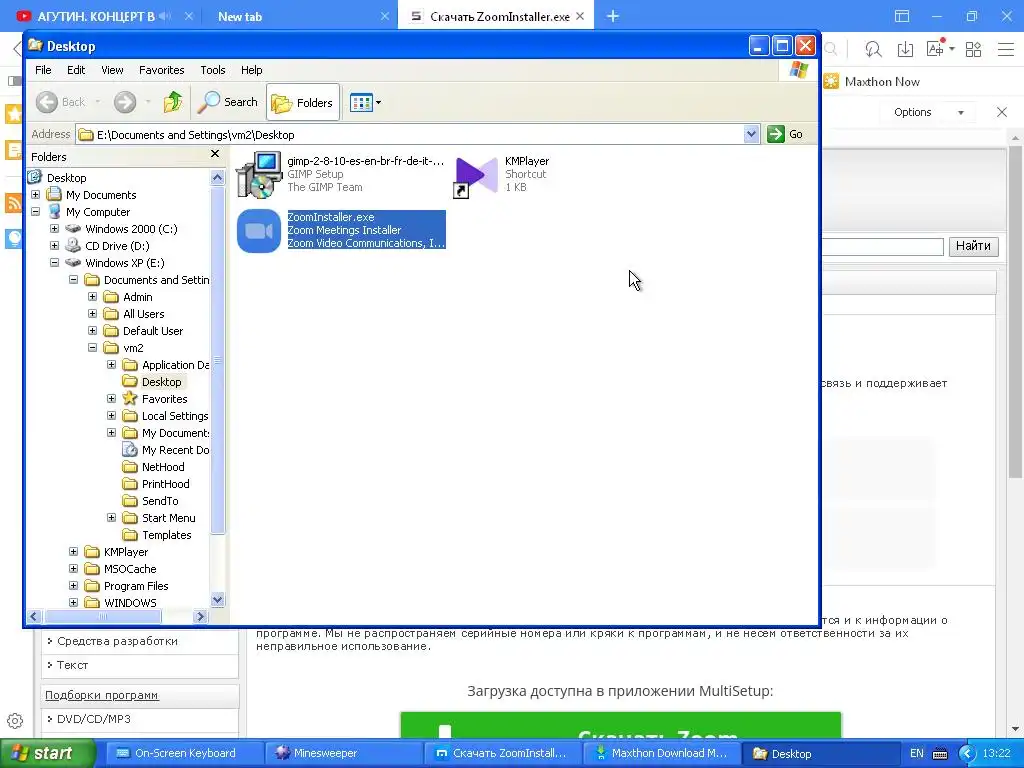Click the Forward navigation arrow icon
This screenshot has width=1024, height=768.
point(125,102)
